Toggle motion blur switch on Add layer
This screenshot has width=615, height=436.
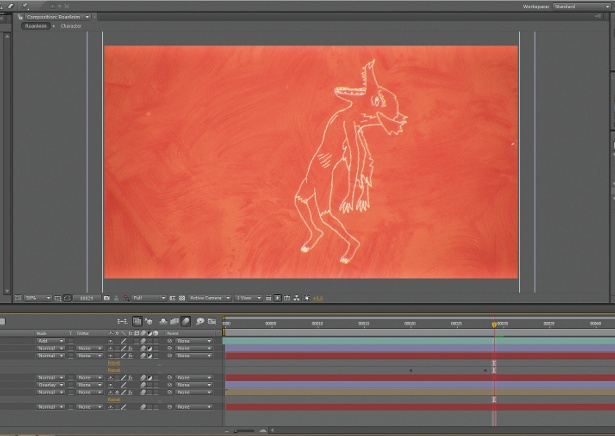click(143, 341)
